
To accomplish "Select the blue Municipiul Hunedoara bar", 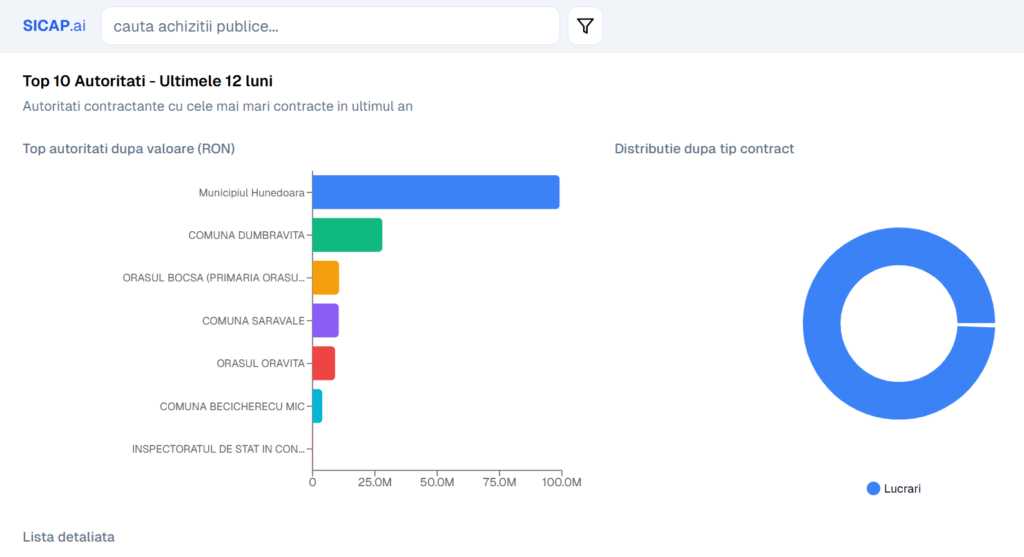I will pos(435,192).
